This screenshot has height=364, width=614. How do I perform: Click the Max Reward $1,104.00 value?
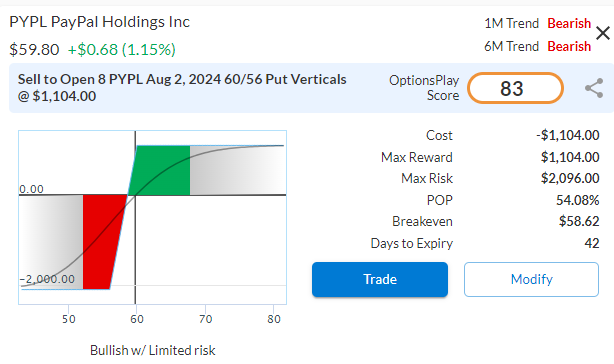[570, 157]
